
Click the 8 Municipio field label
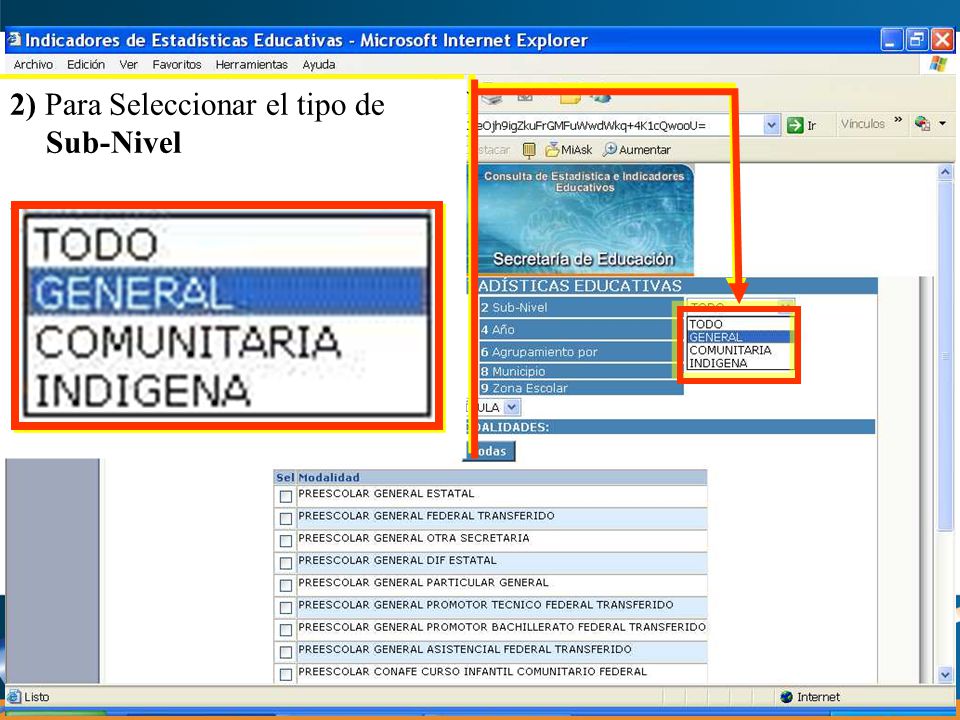tap(512, 371)
